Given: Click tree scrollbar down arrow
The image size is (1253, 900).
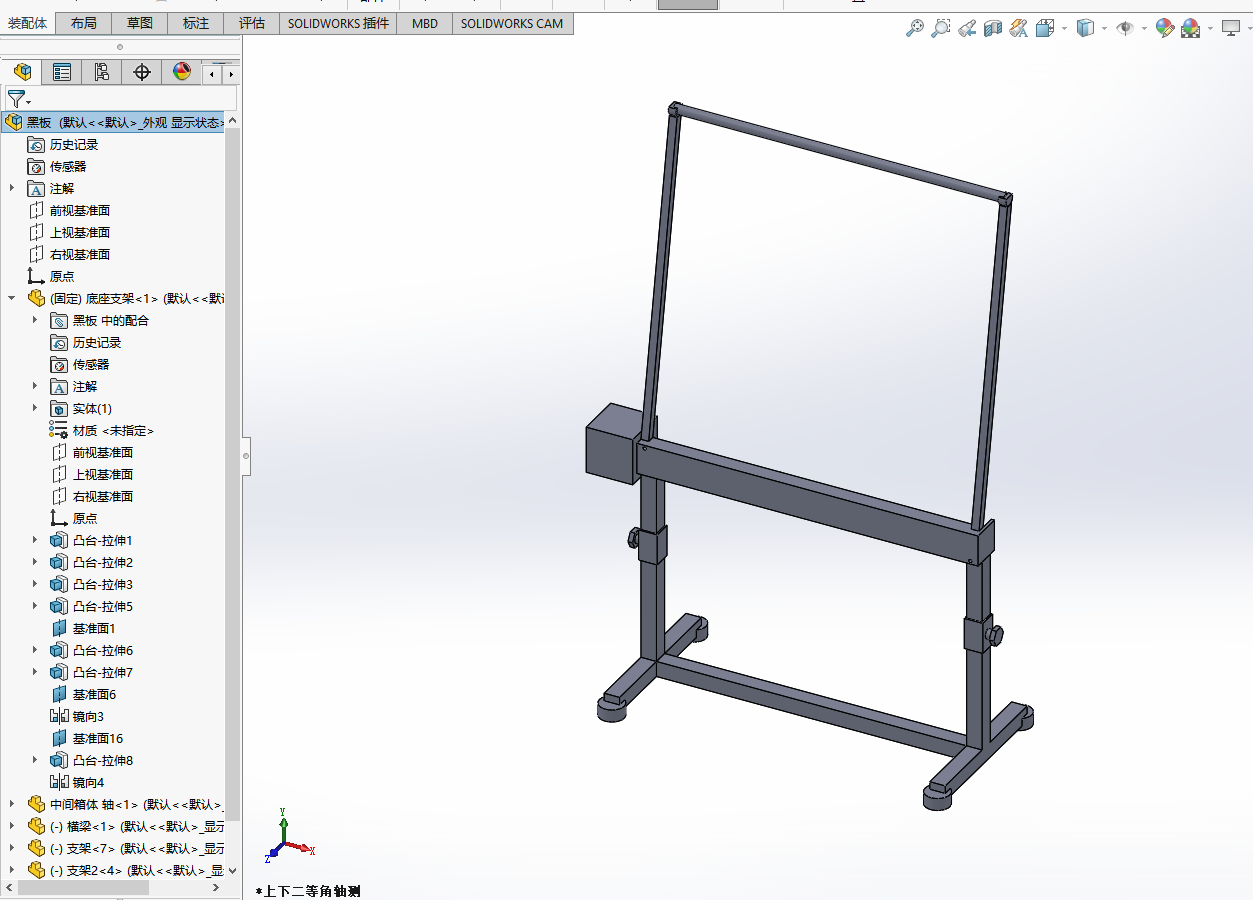Looking at the screenshot, I should pyautogui.click(x=233, y=871).
